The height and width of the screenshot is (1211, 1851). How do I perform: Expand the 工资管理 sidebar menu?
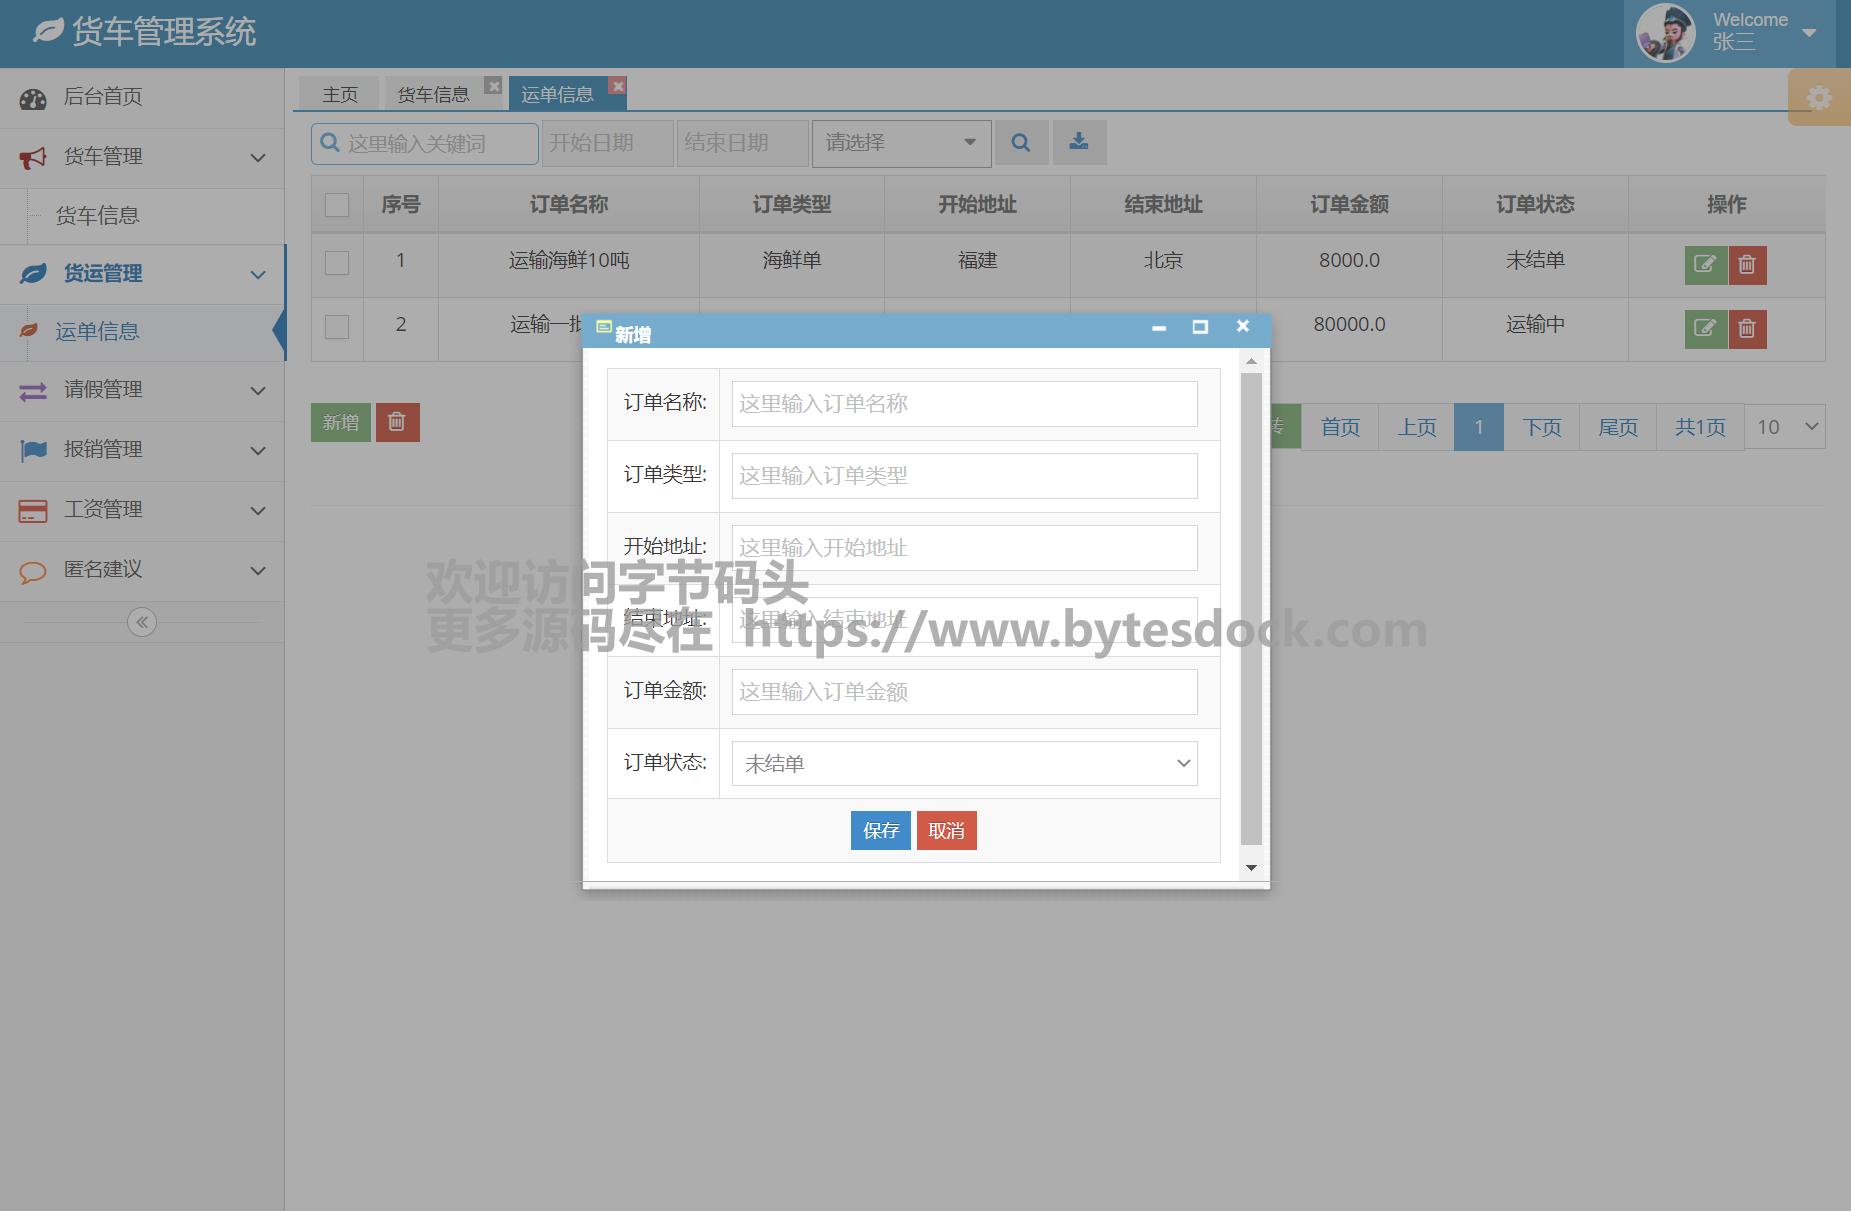click(142, 510)
